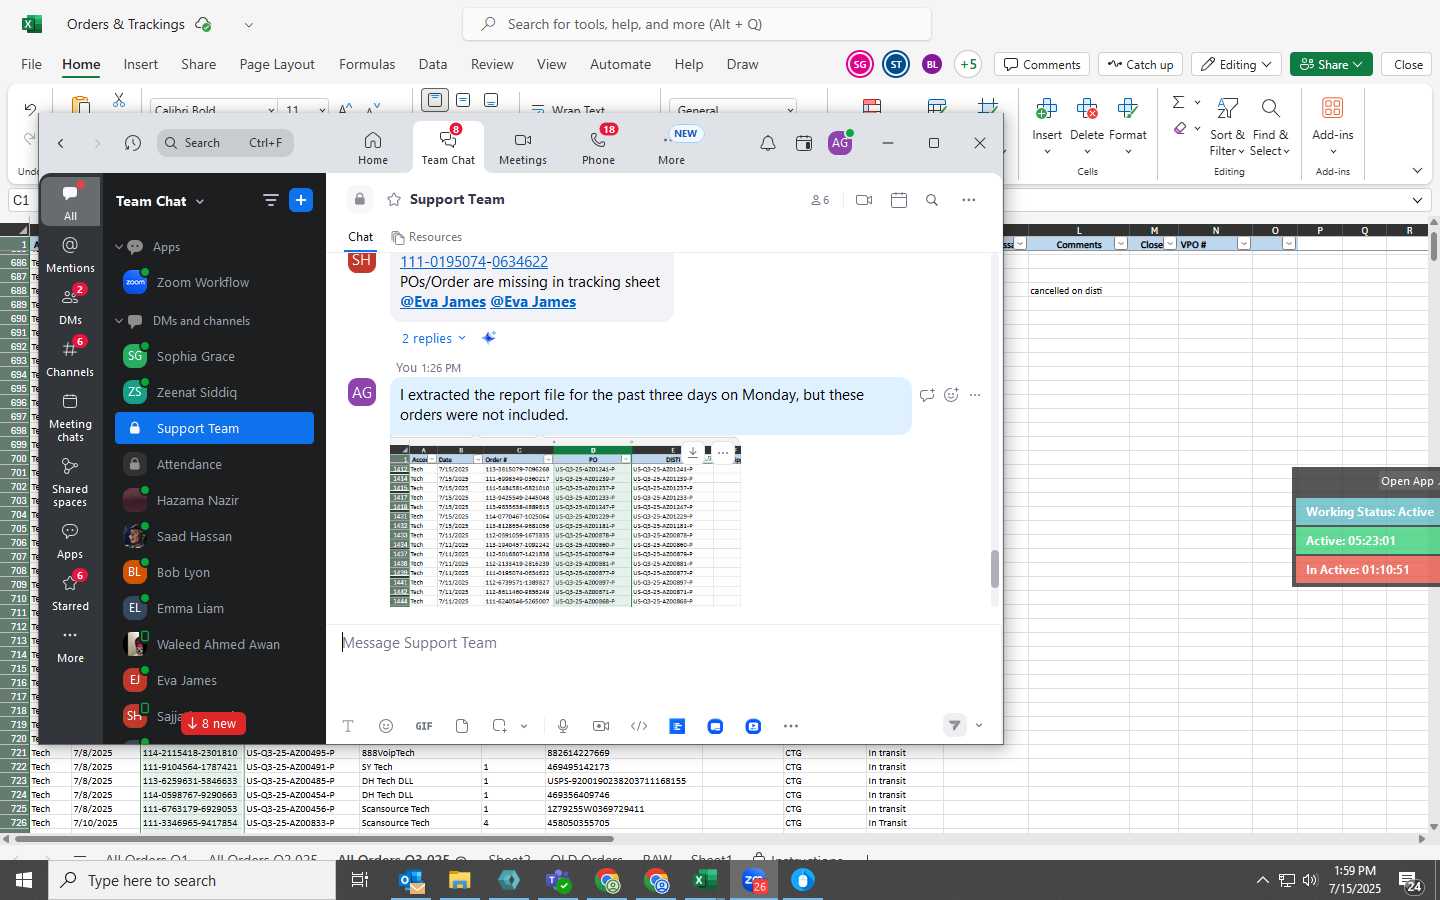1440x900 pixels.
Task: Reply to the extracted report message
Action: click(927, 395)
